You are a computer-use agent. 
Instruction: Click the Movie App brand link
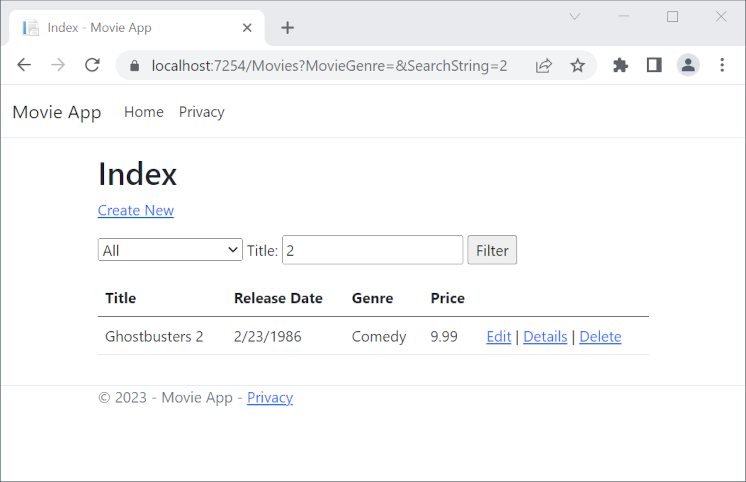(x=57, y=112)
